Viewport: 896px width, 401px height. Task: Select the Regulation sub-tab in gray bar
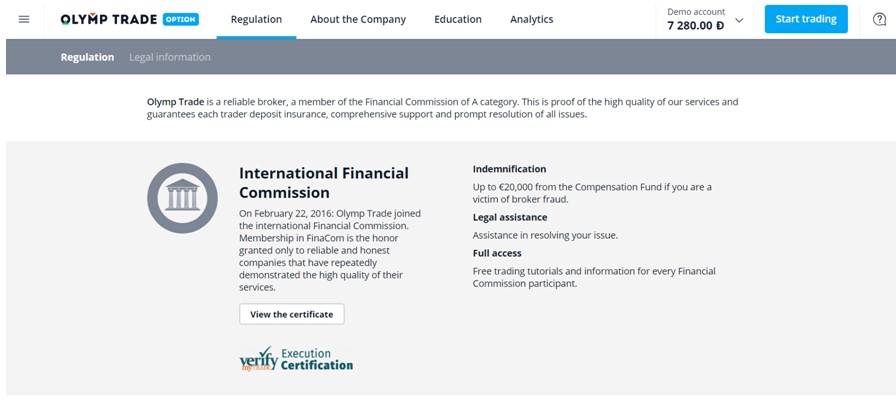pyautogui.click(x=87, y=57)
